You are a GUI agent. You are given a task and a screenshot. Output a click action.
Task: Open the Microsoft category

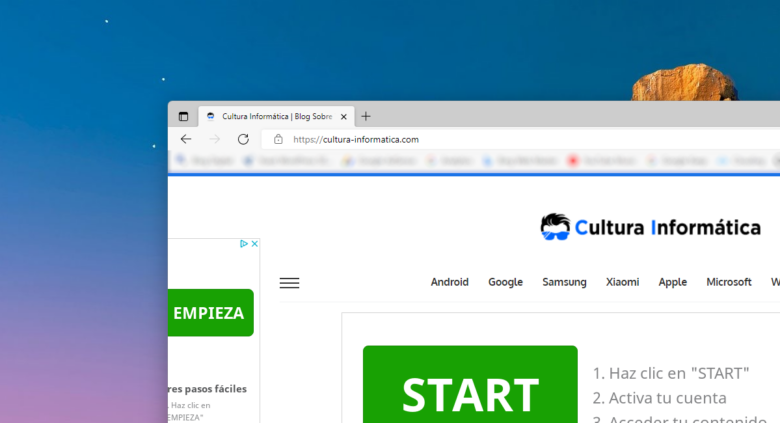click(x=729, y=282)
